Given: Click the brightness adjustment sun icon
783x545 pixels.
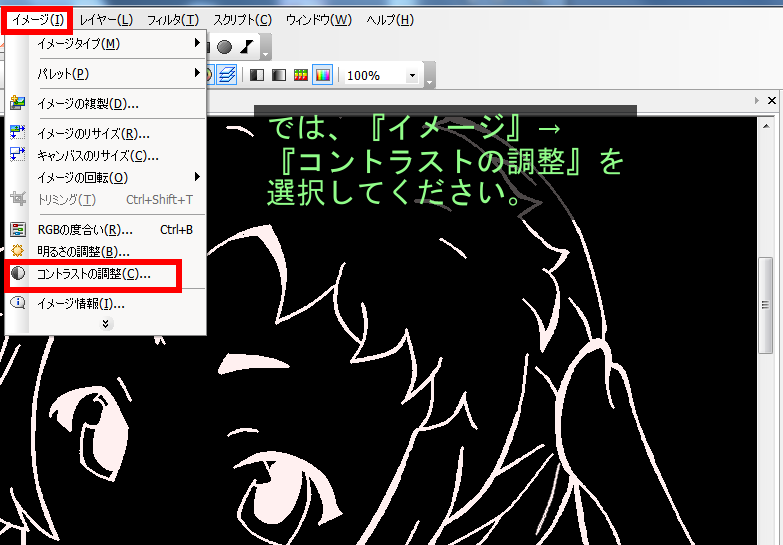Looking at the screenshot, I should point(18,251).
